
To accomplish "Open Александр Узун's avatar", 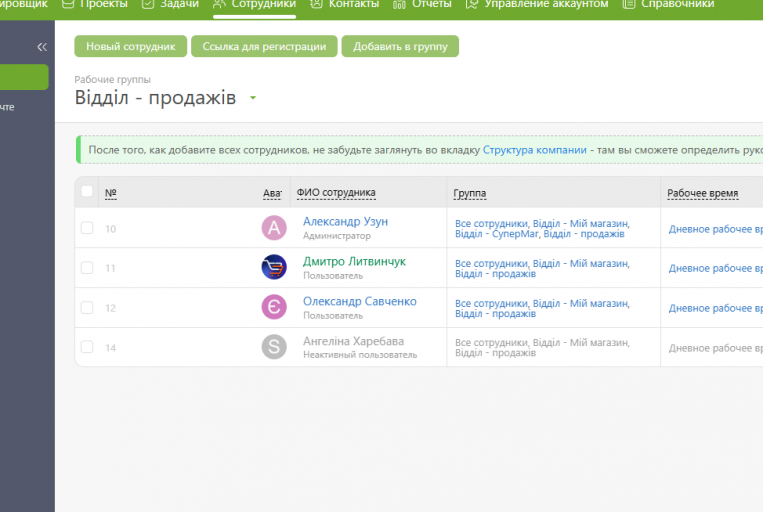I will [x=274, y=228].
